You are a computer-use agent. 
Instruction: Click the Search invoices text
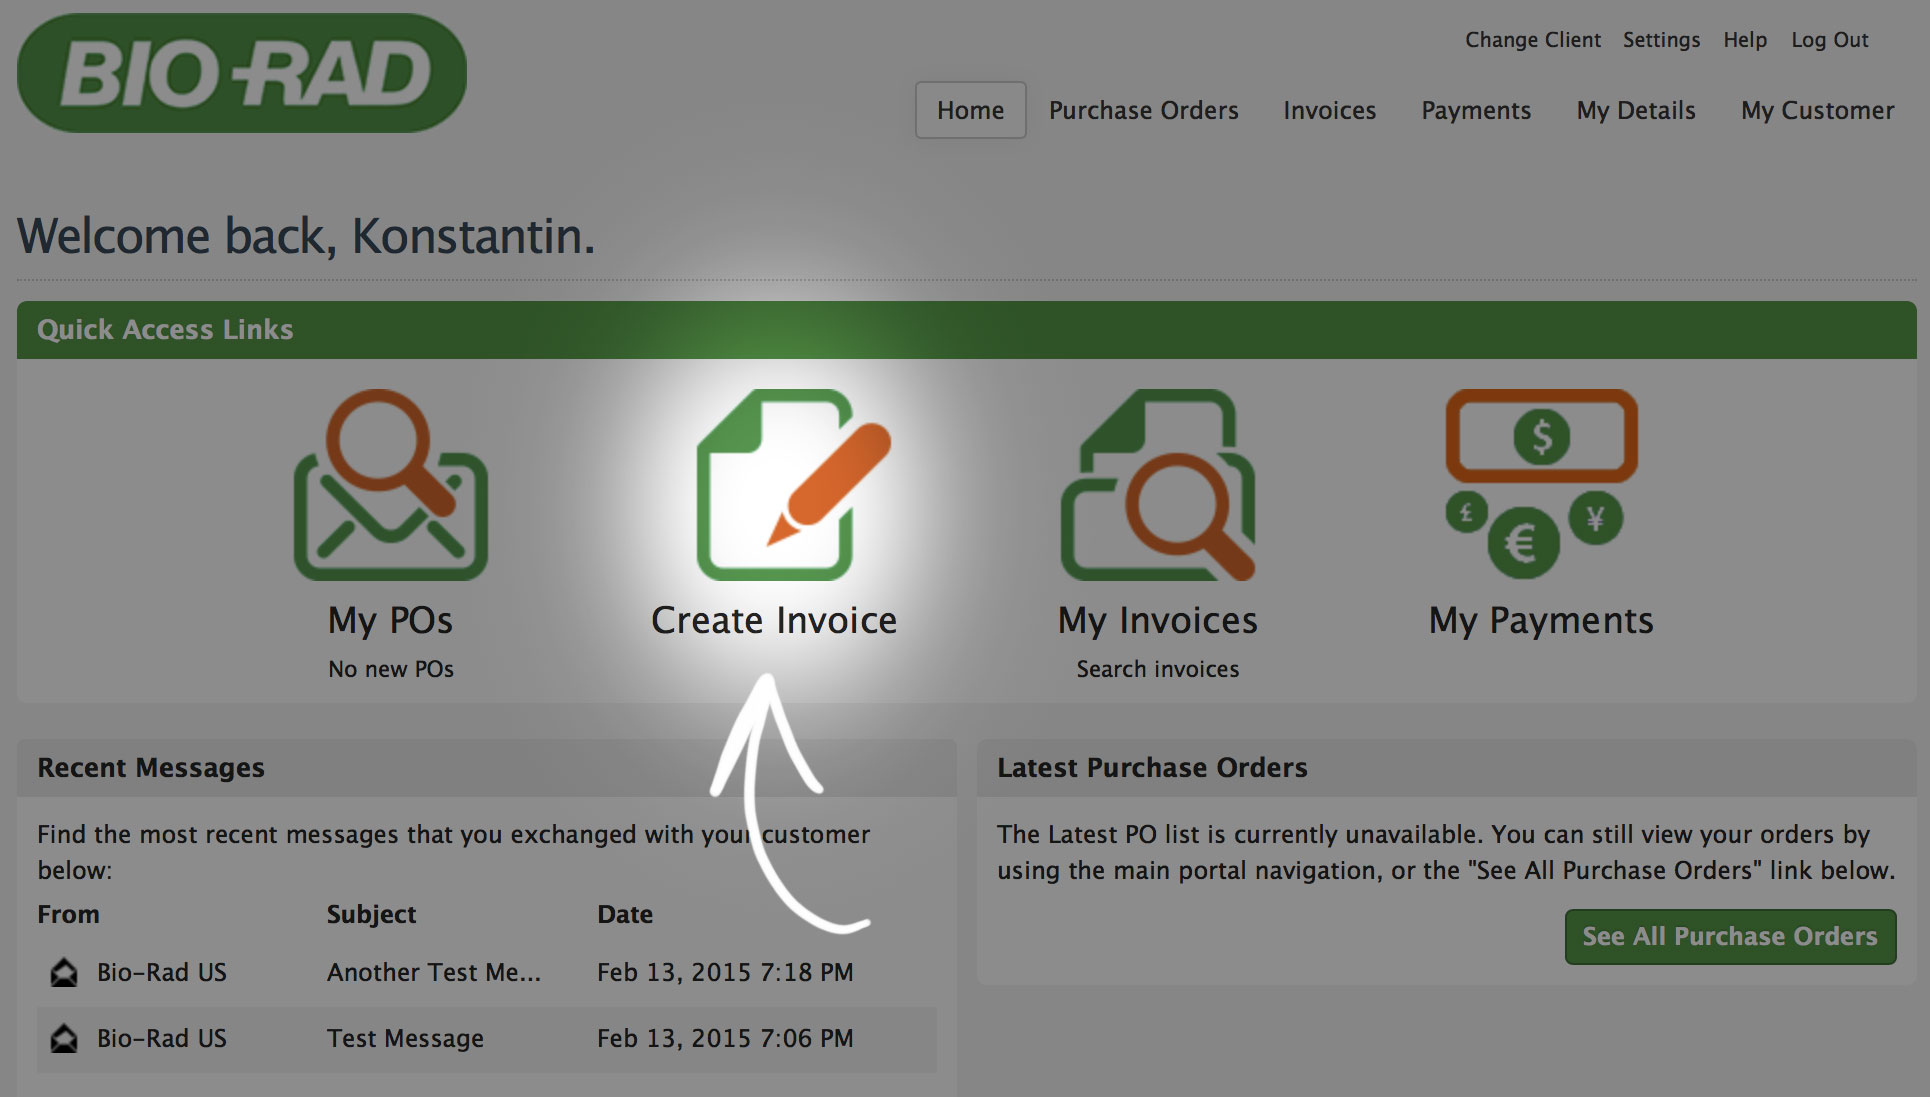point(1157,669)
